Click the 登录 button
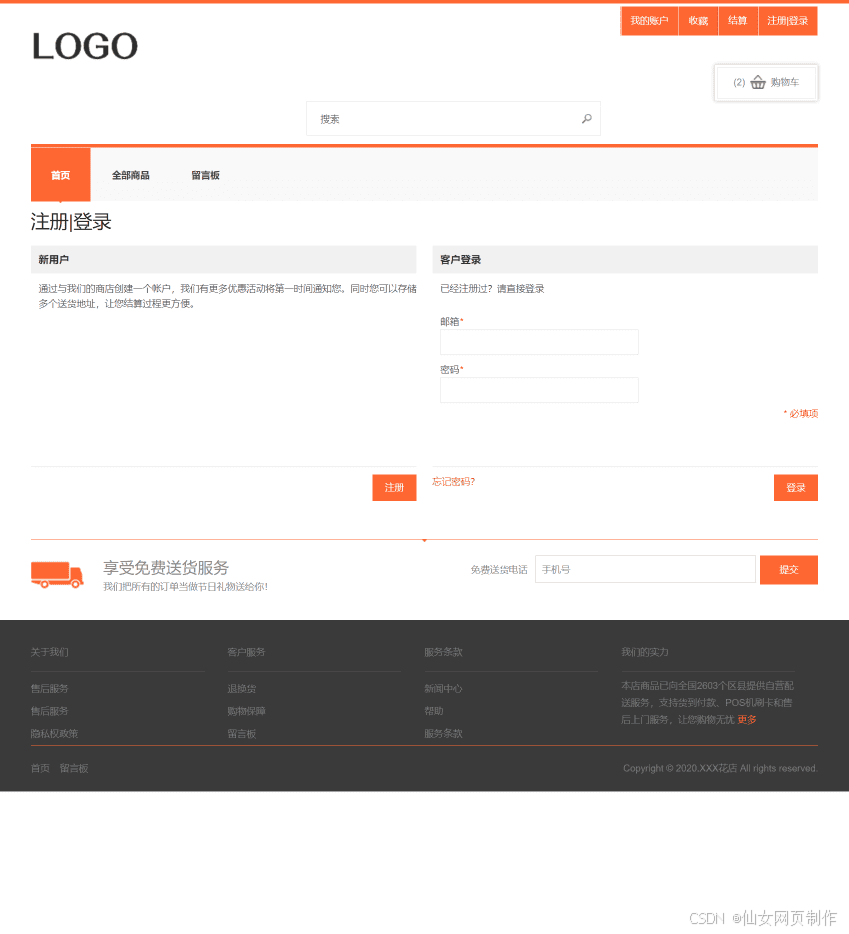Image resolution: width=849 pixels, height=934 pixels. tap(795, 487)
